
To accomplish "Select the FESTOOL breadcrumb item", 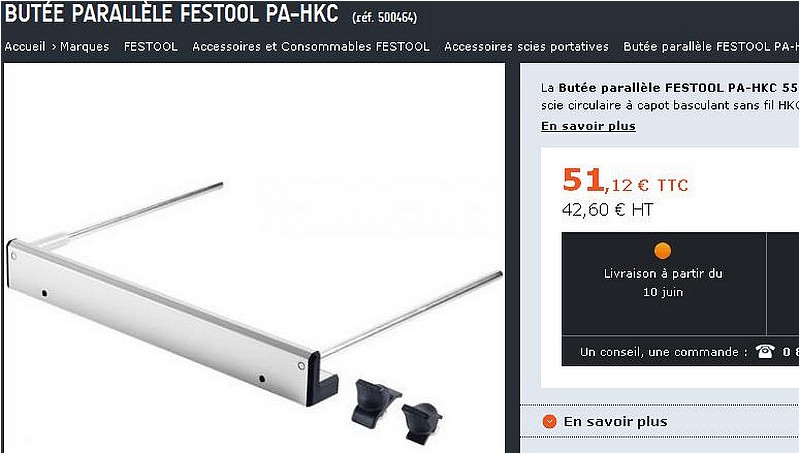I will (x=151, y=46).
